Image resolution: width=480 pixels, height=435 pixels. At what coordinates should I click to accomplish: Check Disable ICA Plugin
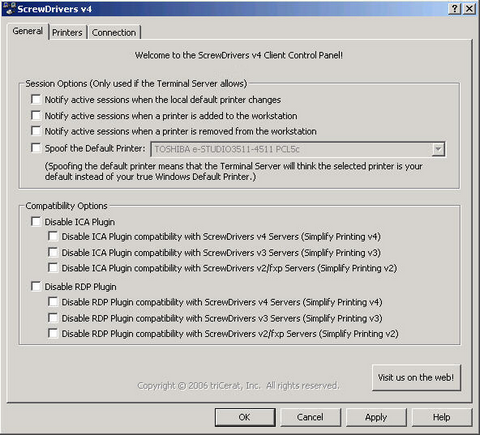tap(35, 221)
